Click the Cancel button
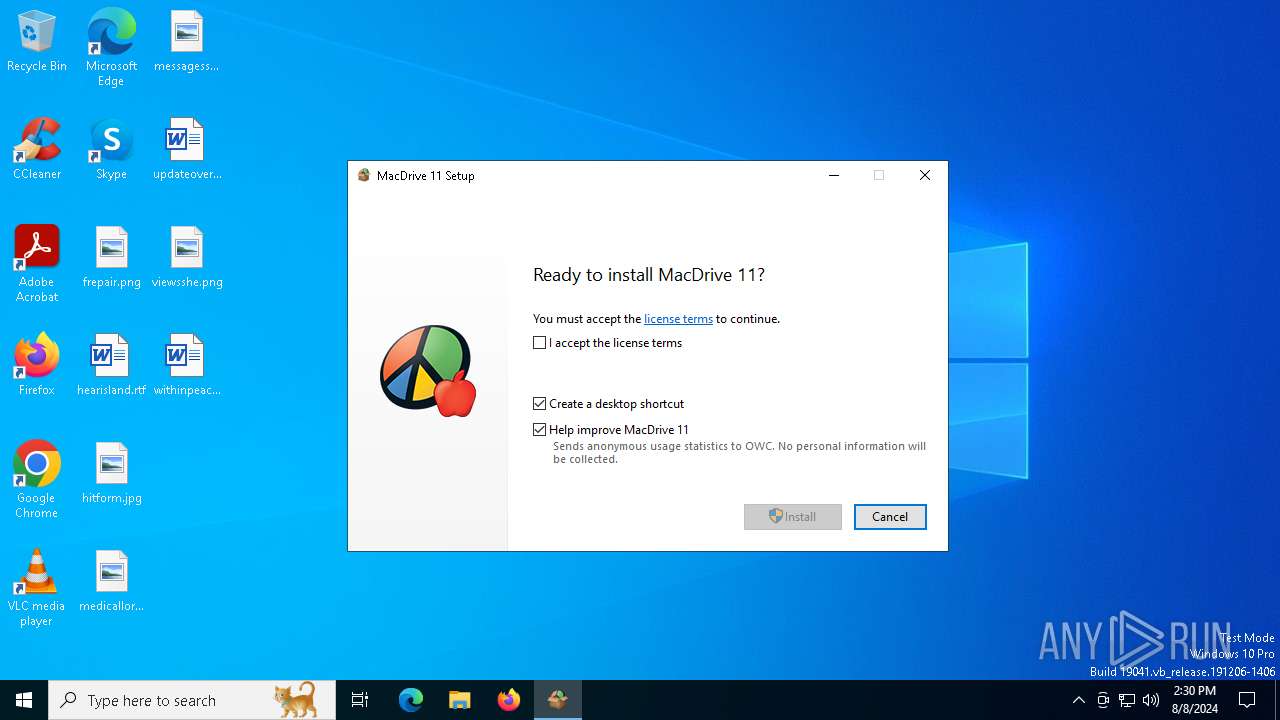The image size is (1280, 720). coord(890,517)
